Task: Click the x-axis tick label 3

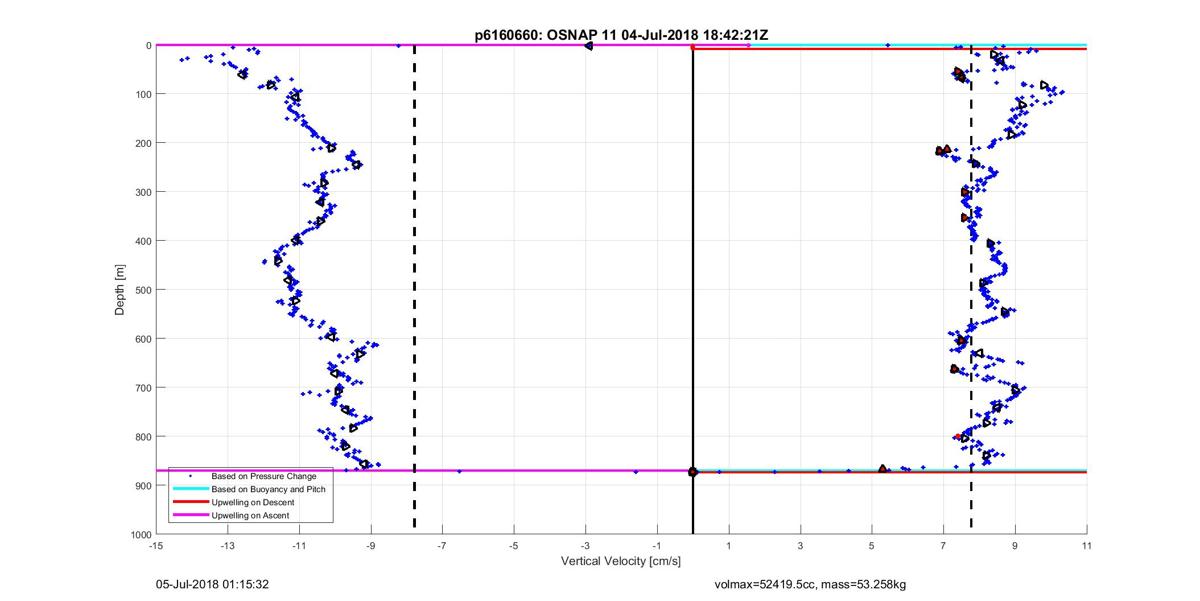Action: click(x=801, y=546)
